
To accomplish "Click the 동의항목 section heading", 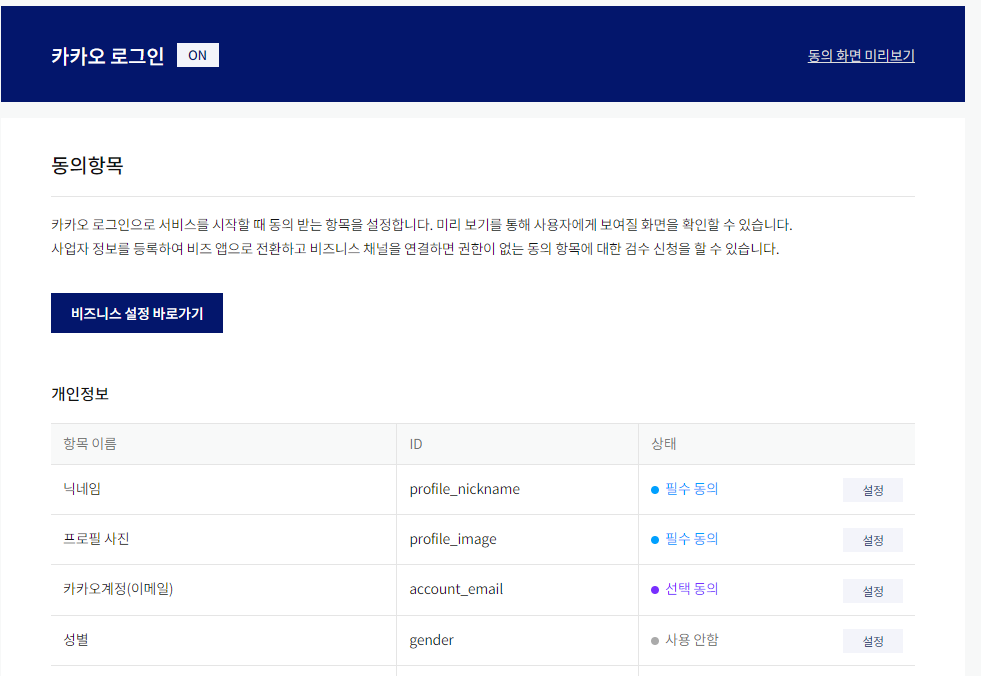I will pyautogui.click(x=87, y=165).
